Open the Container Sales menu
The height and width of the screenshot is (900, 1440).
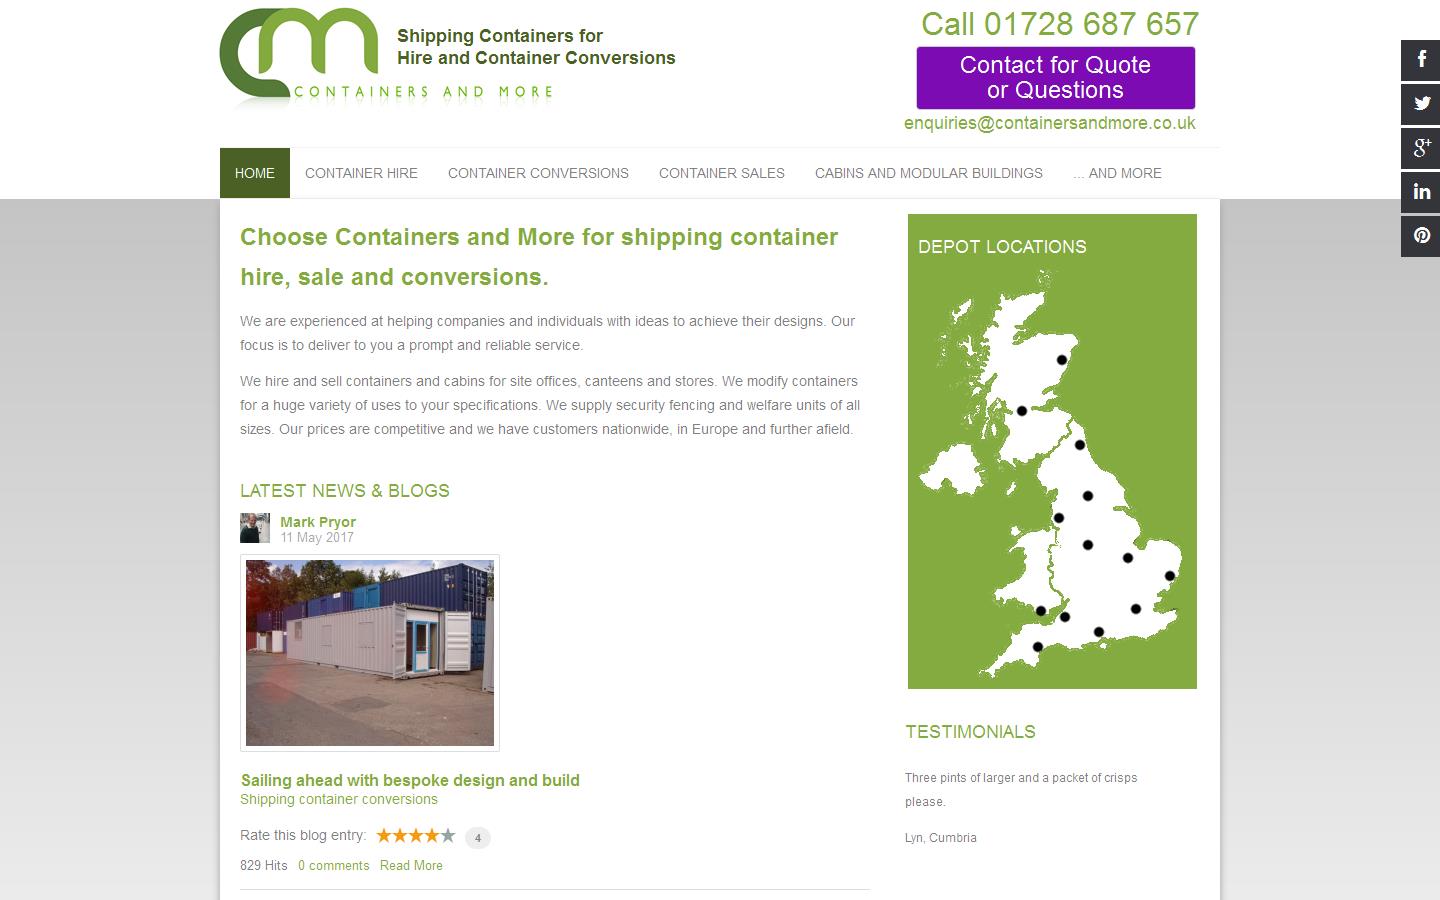click(722, 173)
